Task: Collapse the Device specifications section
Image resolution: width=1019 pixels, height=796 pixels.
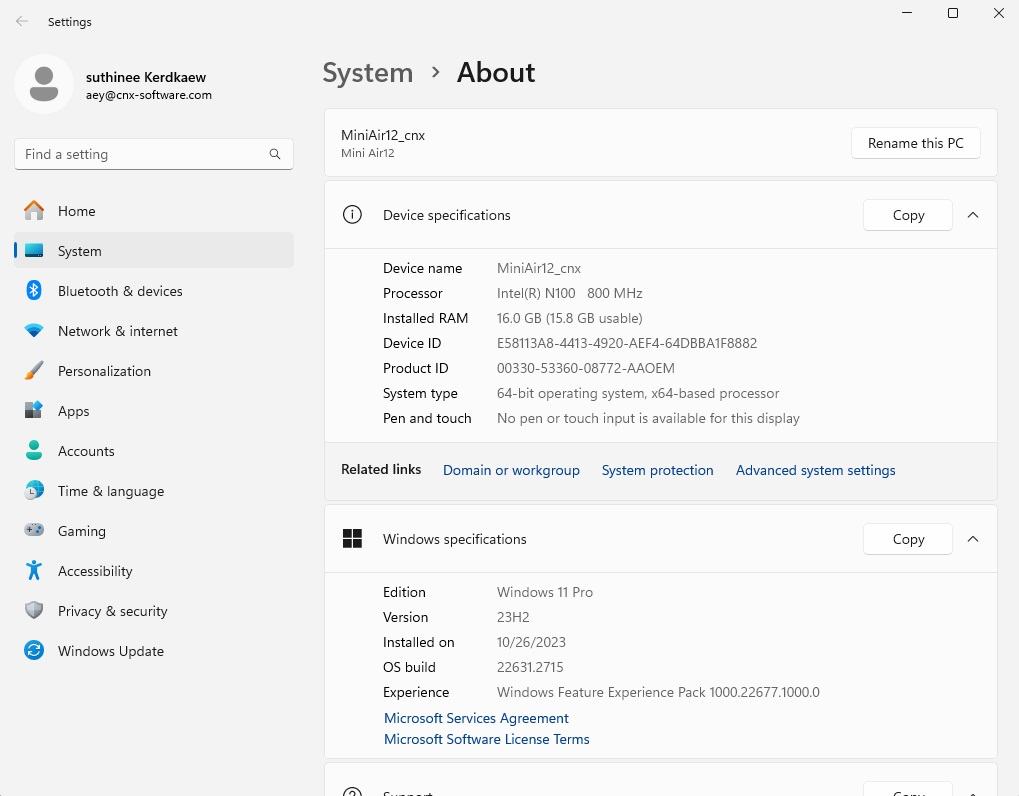Action: click(973, 215)
